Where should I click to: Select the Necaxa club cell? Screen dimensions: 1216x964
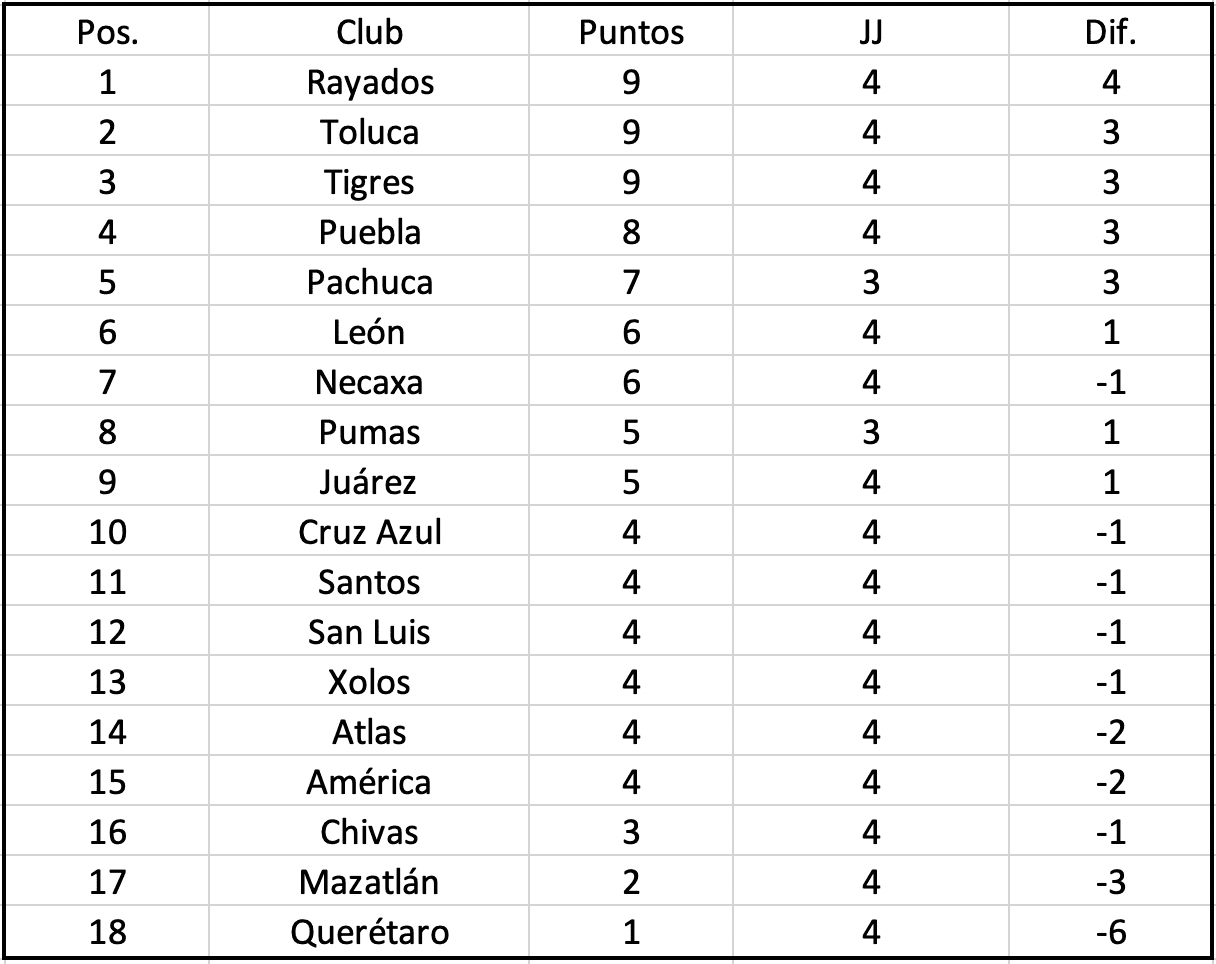click(x=369, y=382)
